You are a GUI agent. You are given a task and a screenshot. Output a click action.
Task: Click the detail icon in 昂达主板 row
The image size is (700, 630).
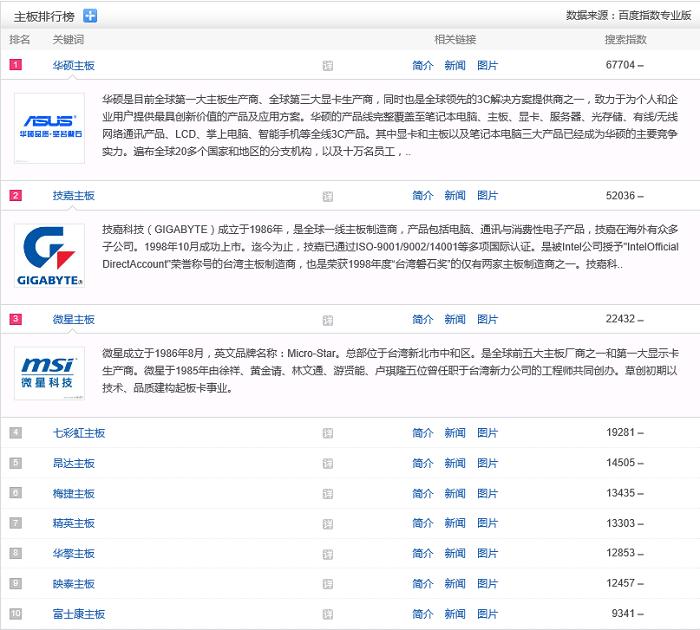328,463
